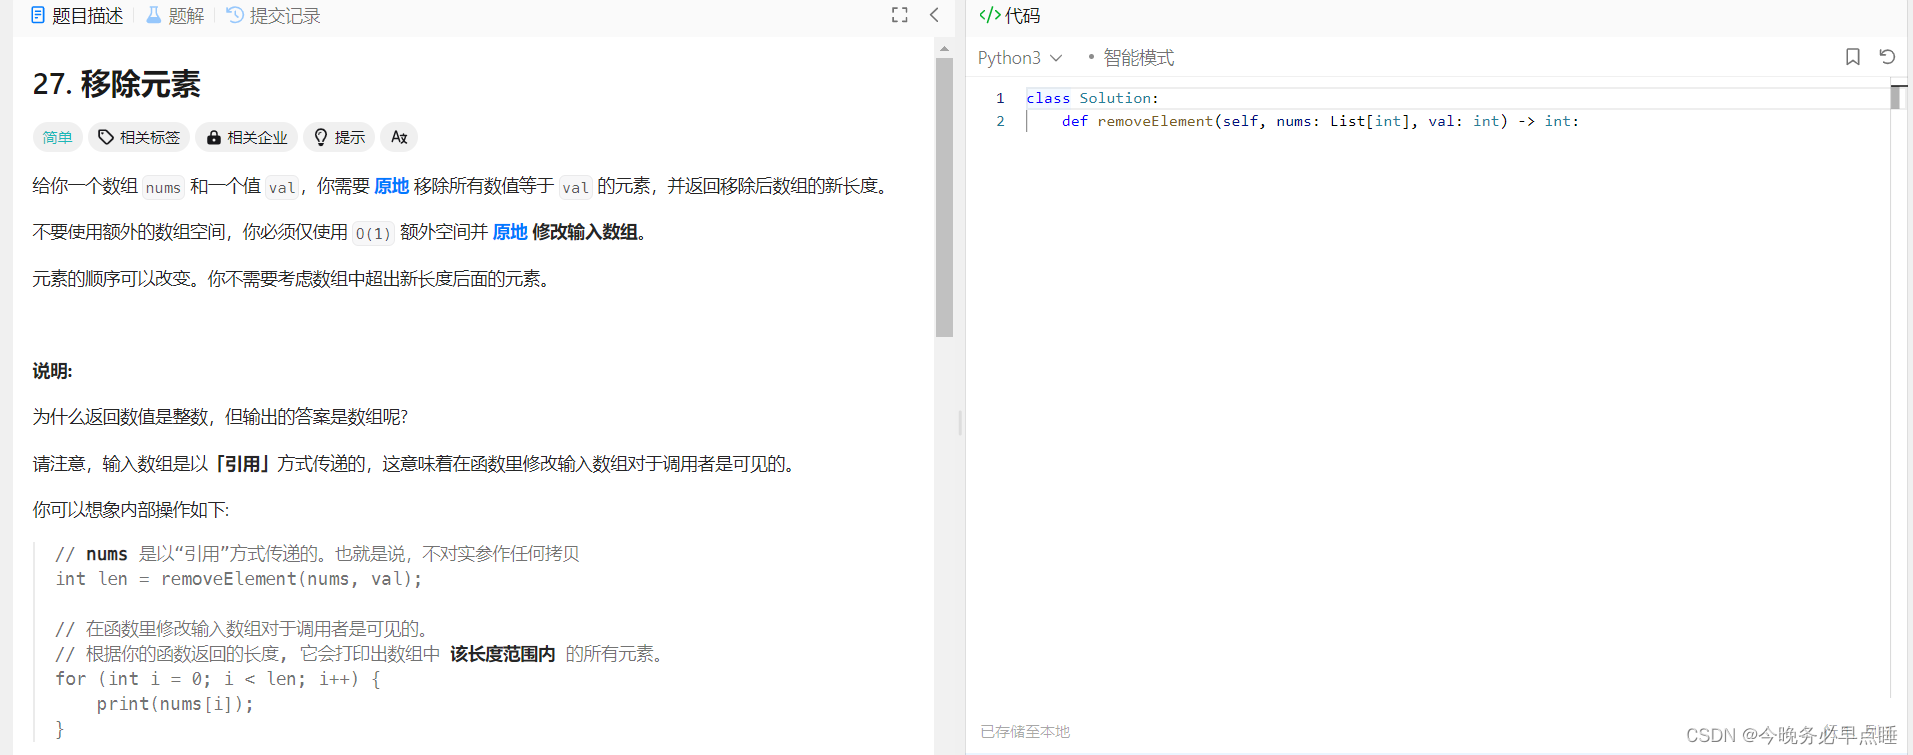Open the 题目描述 tab
Screen dimensions: 1913x755
pos(77,15)
